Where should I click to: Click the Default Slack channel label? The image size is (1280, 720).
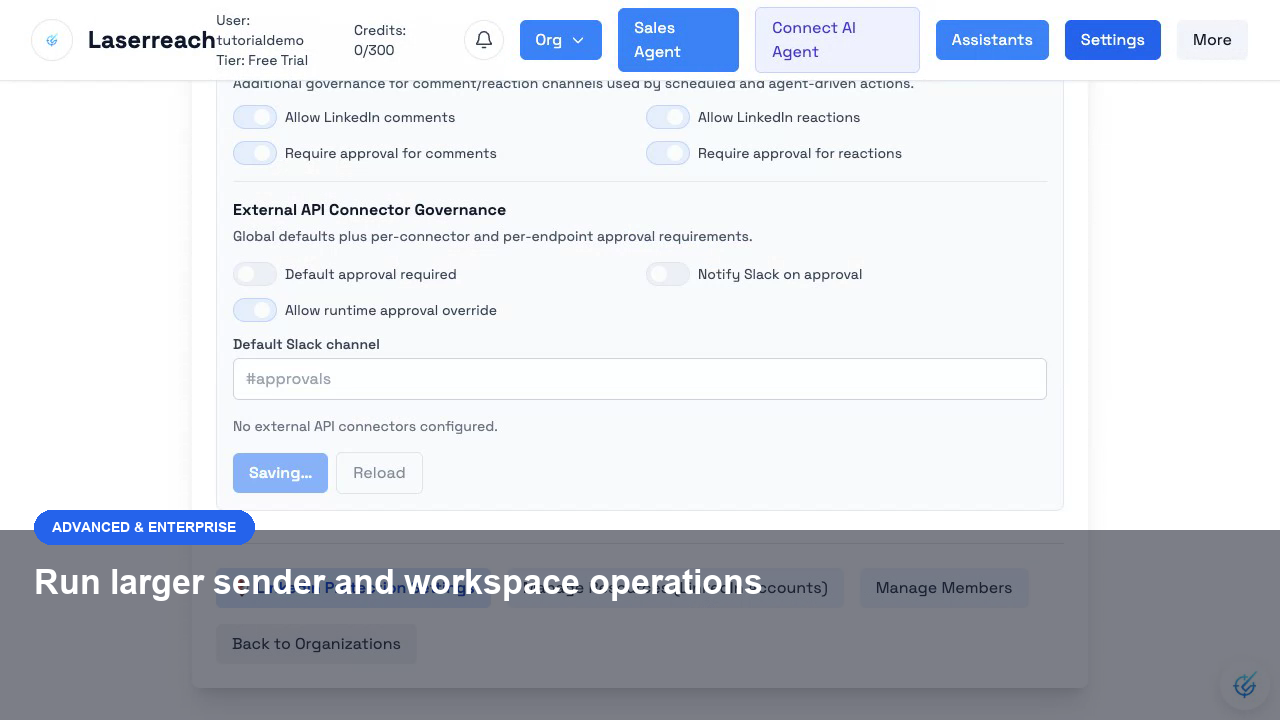tap(306, 344)
